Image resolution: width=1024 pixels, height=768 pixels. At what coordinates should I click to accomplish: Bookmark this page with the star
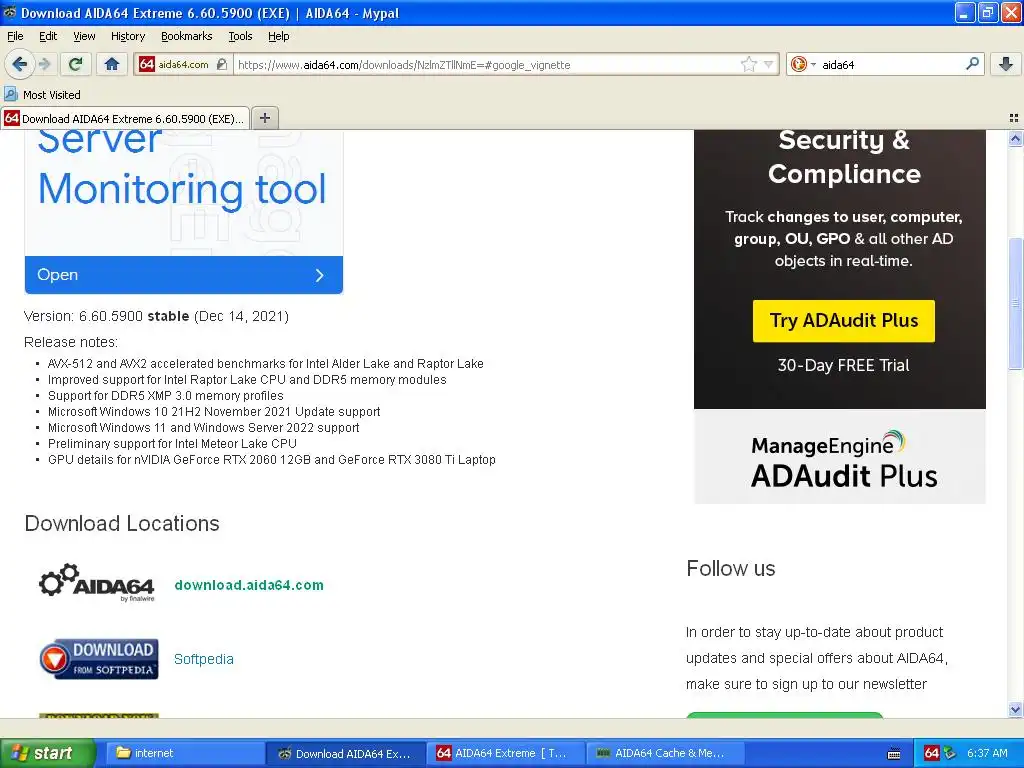click(748, 64)
